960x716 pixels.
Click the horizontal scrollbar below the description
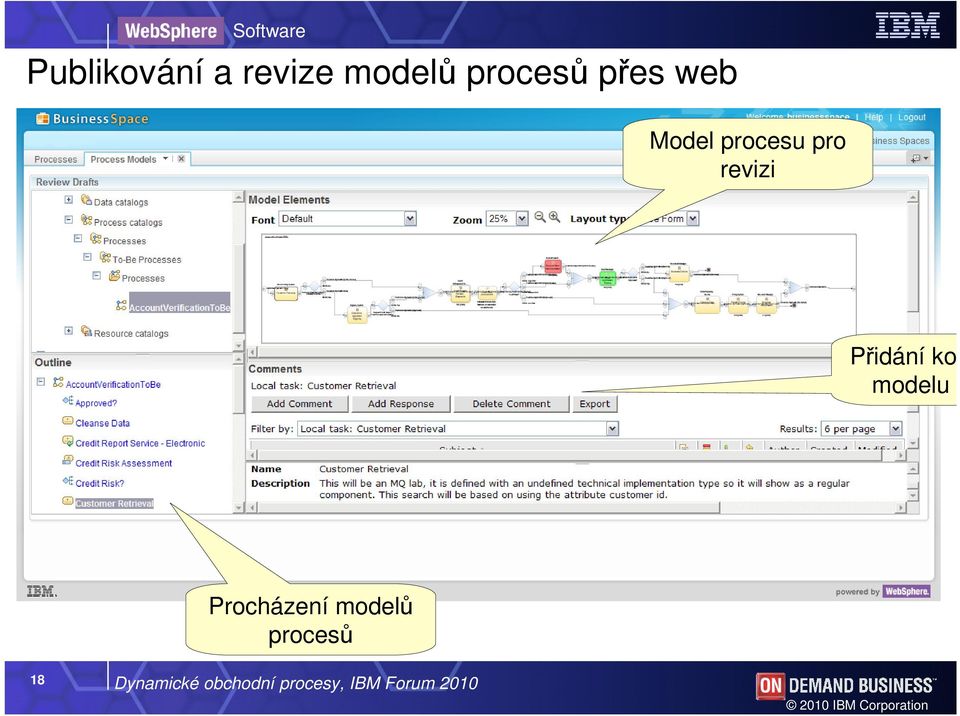click(576, 508)
